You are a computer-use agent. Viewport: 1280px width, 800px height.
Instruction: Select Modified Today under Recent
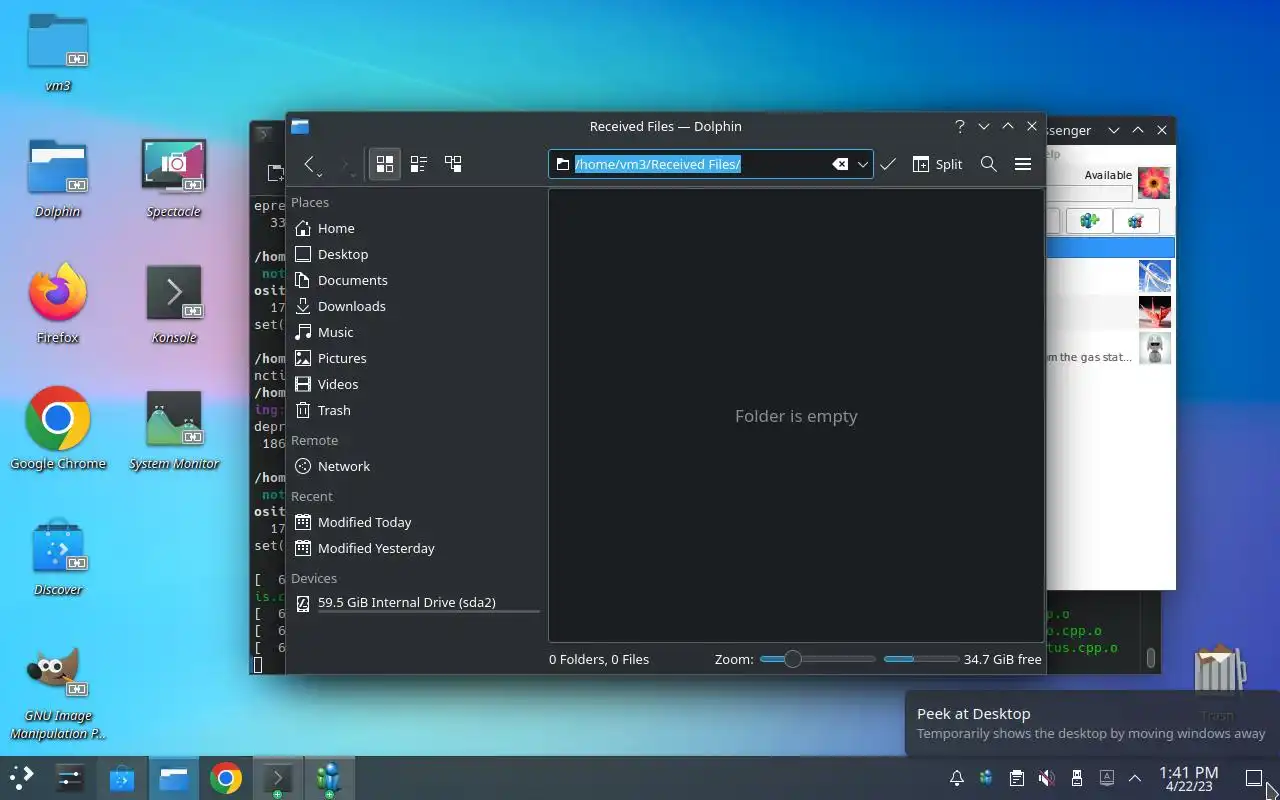[x=416, y=522]
